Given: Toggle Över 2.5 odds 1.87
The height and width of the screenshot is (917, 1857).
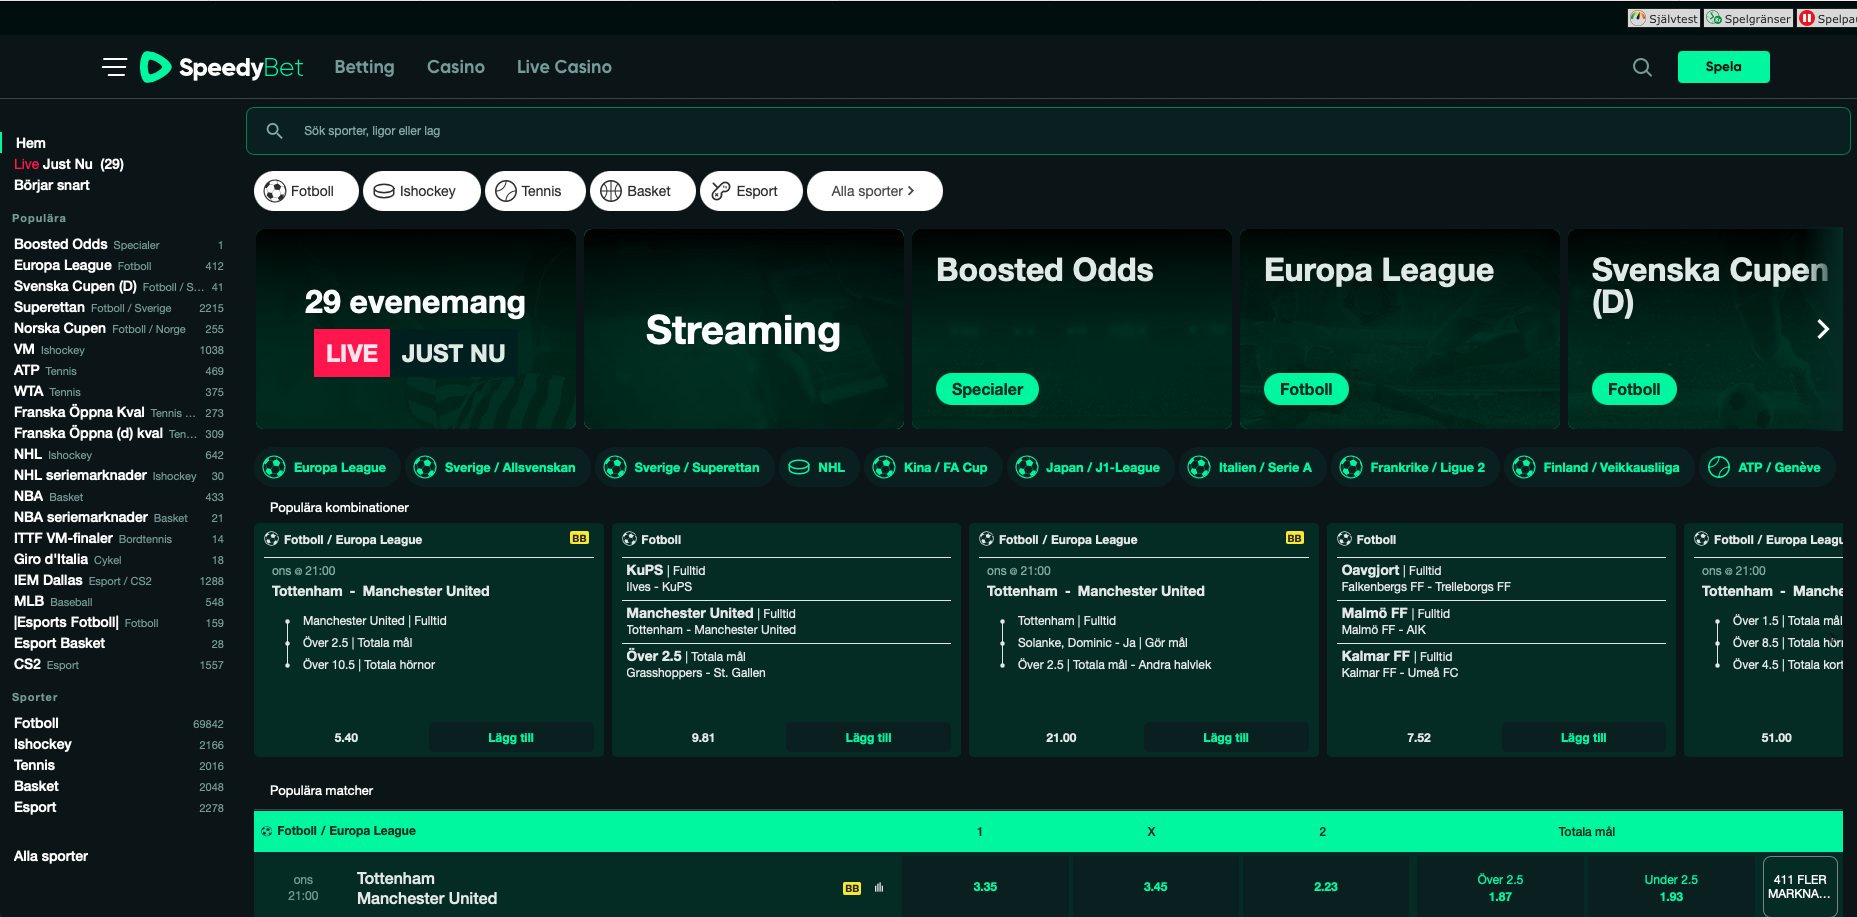Looking at the screenshot, I should click(1500, 888).
